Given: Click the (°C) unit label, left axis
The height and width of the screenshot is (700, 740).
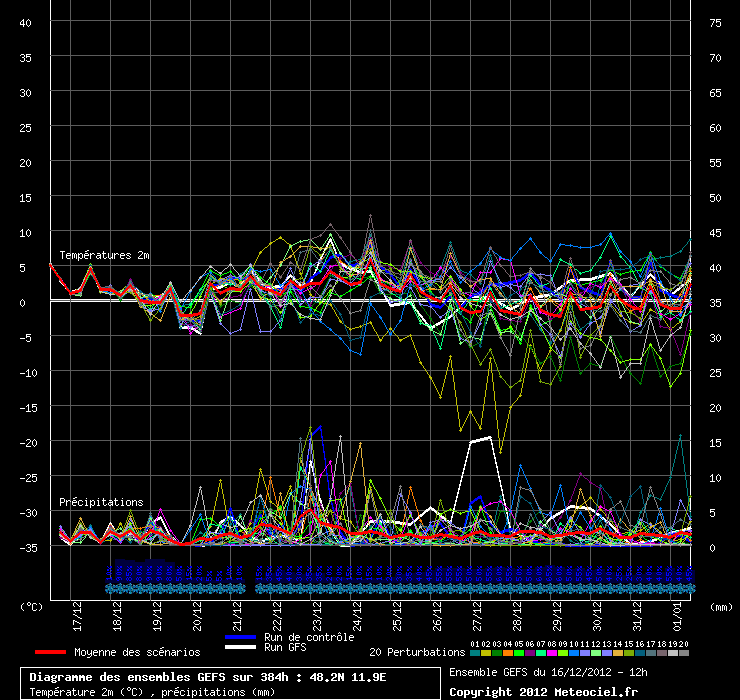Looking at the screenshot, I should [31, 607].
